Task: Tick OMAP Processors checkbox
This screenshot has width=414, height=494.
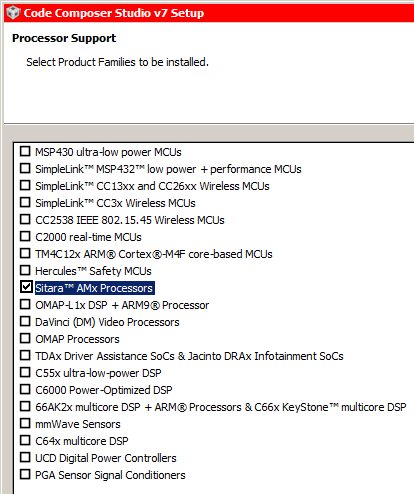Action: [25, 338]
